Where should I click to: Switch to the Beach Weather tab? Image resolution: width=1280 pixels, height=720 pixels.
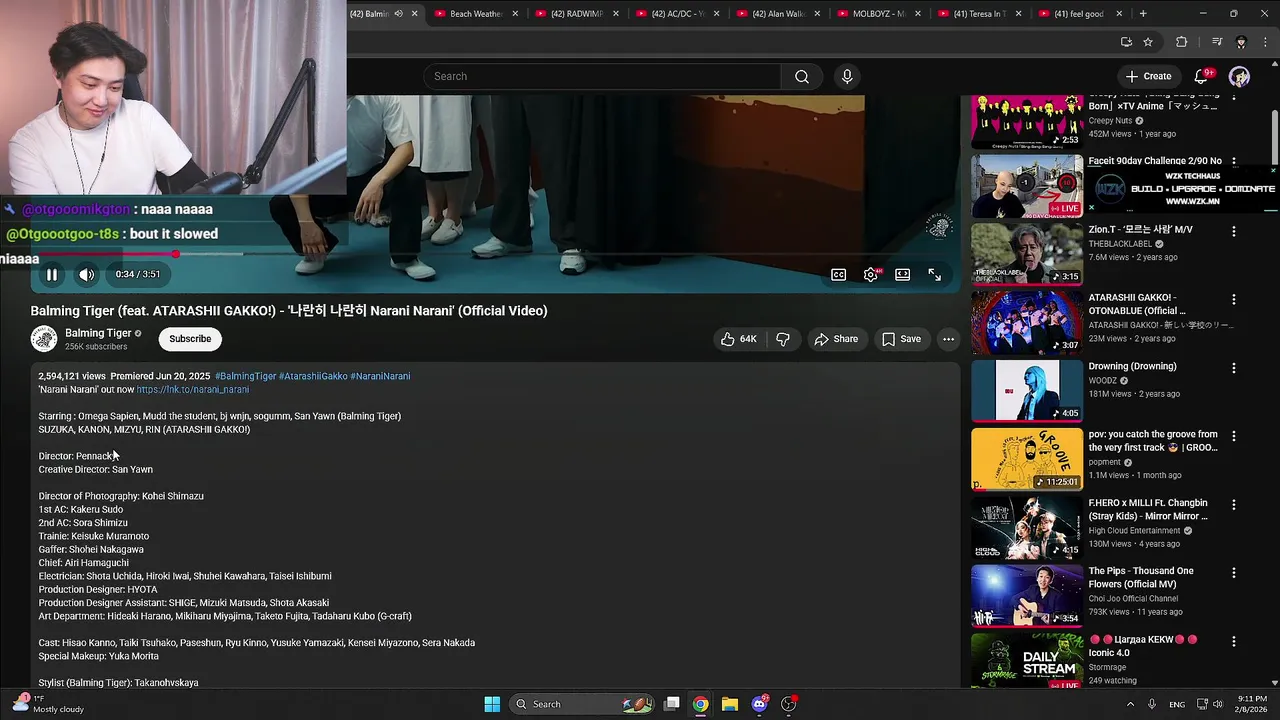[476, 14]
